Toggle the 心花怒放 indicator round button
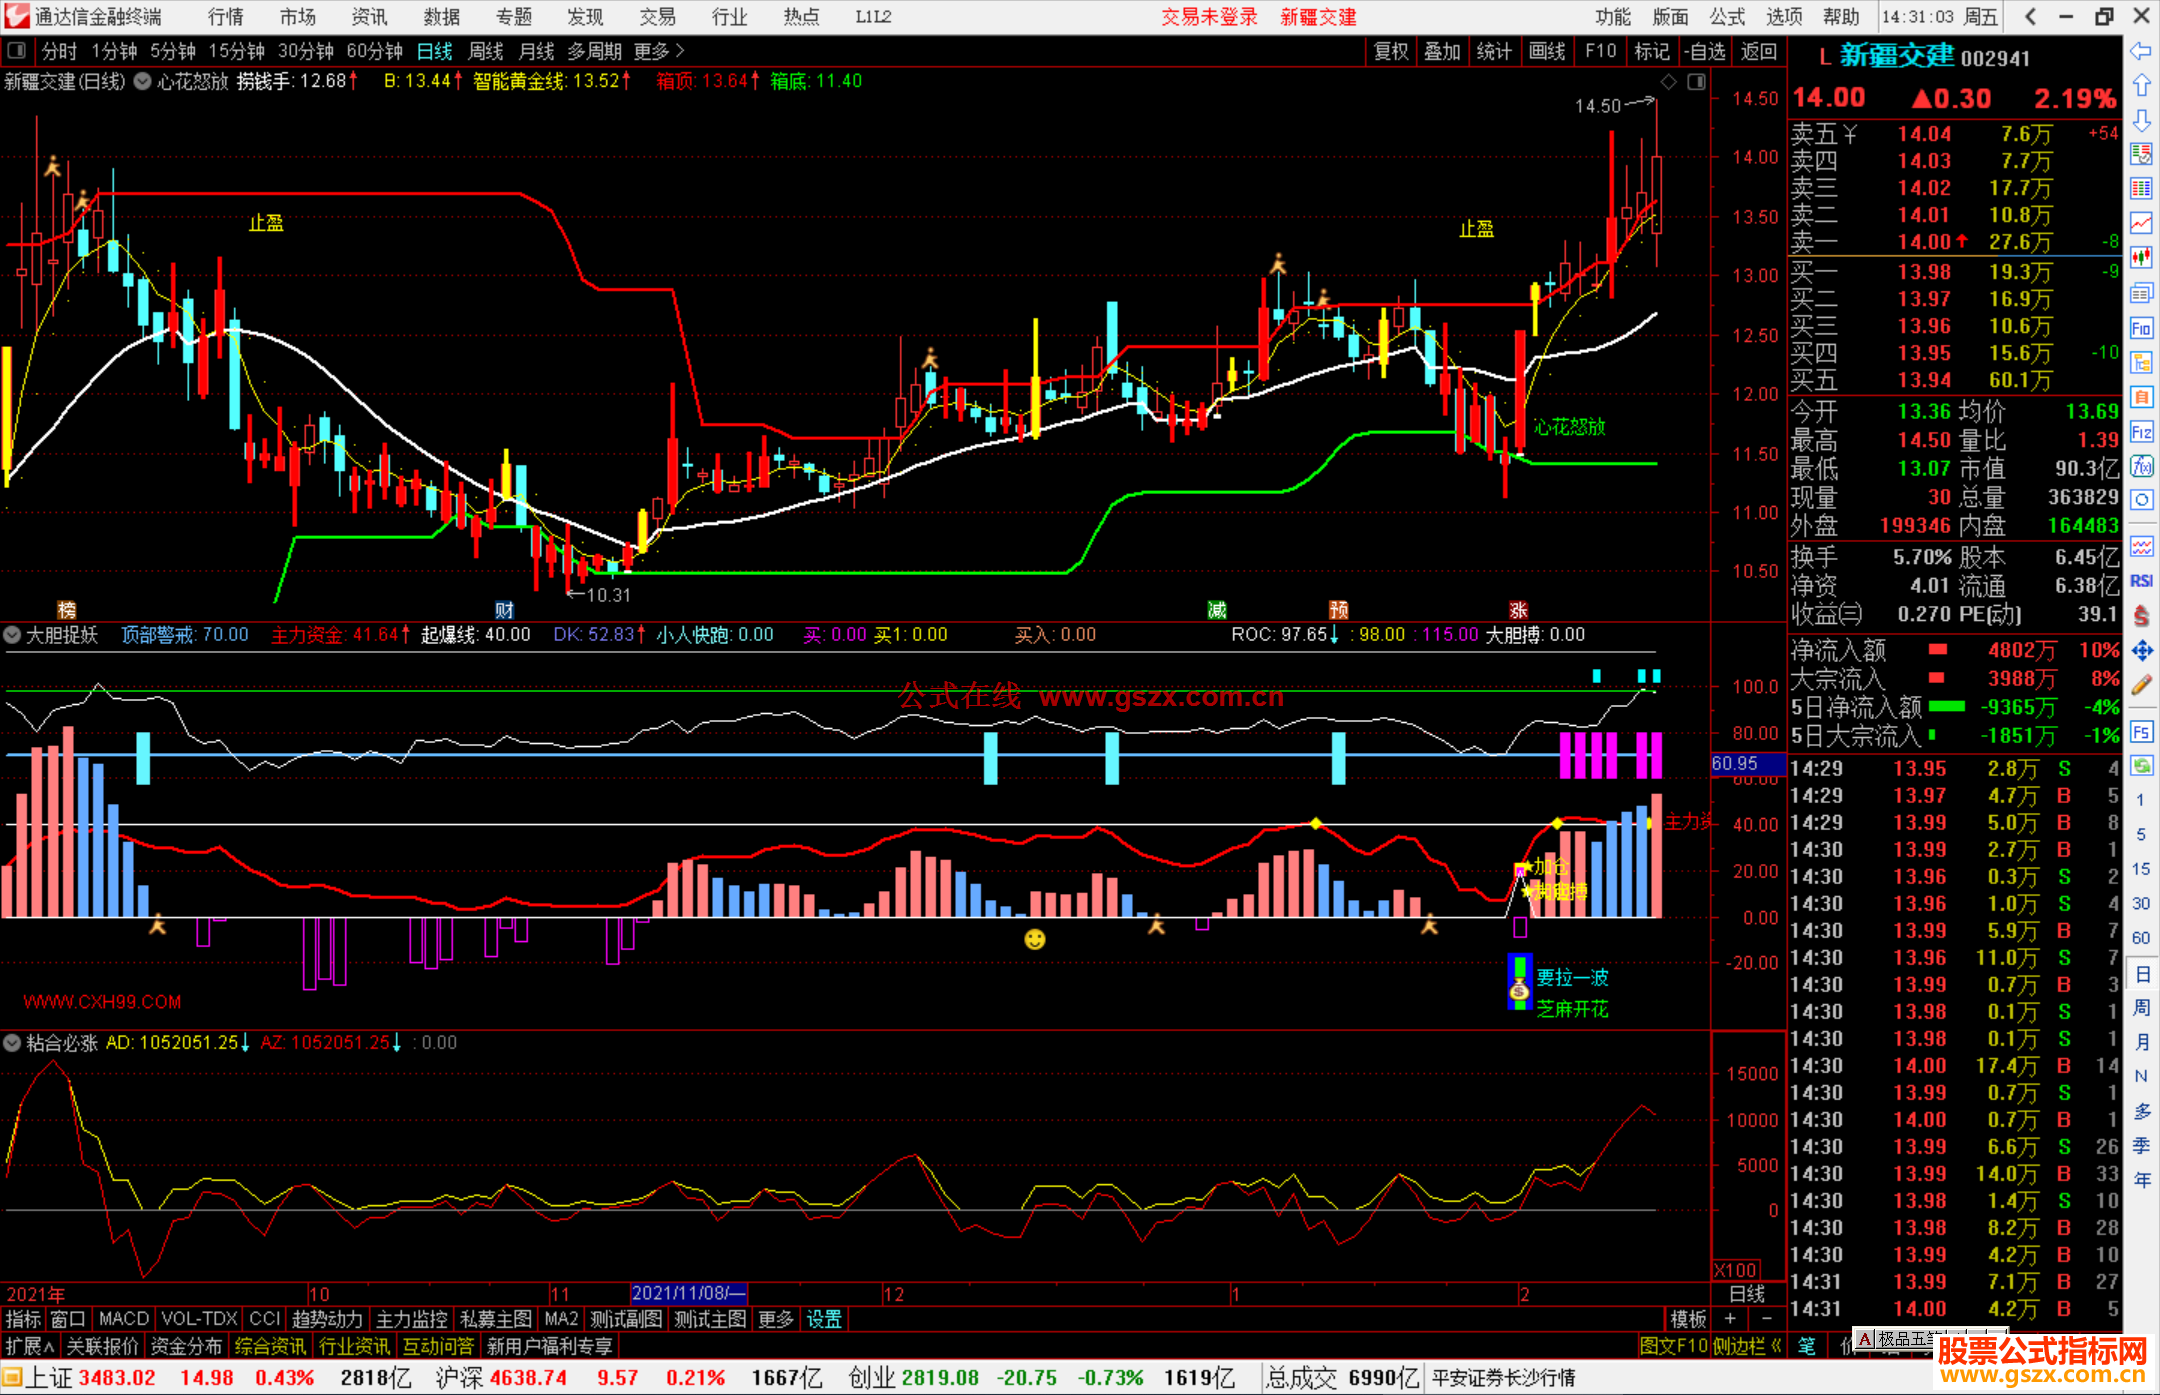The height and width of the screenshot is (1395, 2160). 142,82
